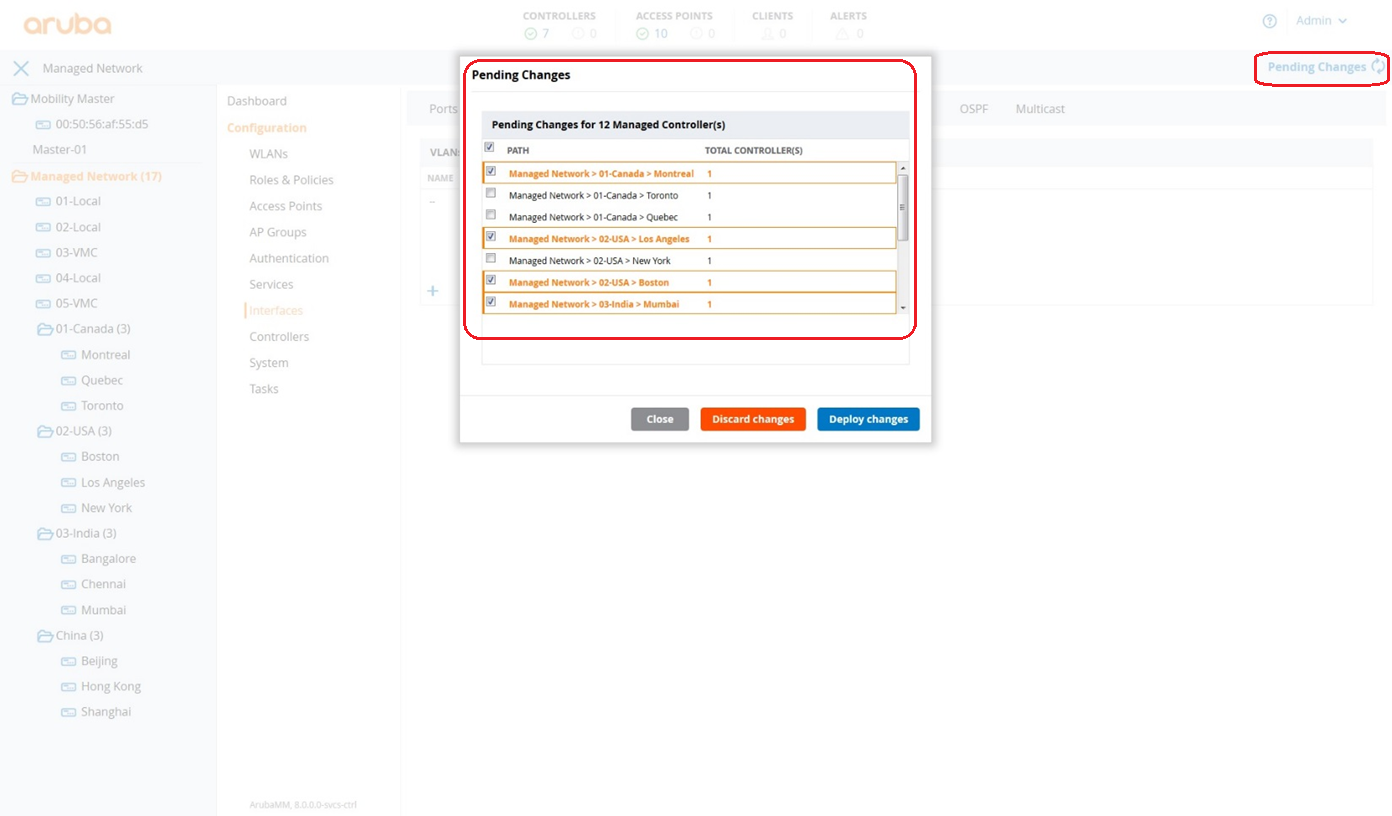Click the device icon beside Mumbai in tree
Image resolution: width=1392 pixels, height=816 pixels.
68,610
